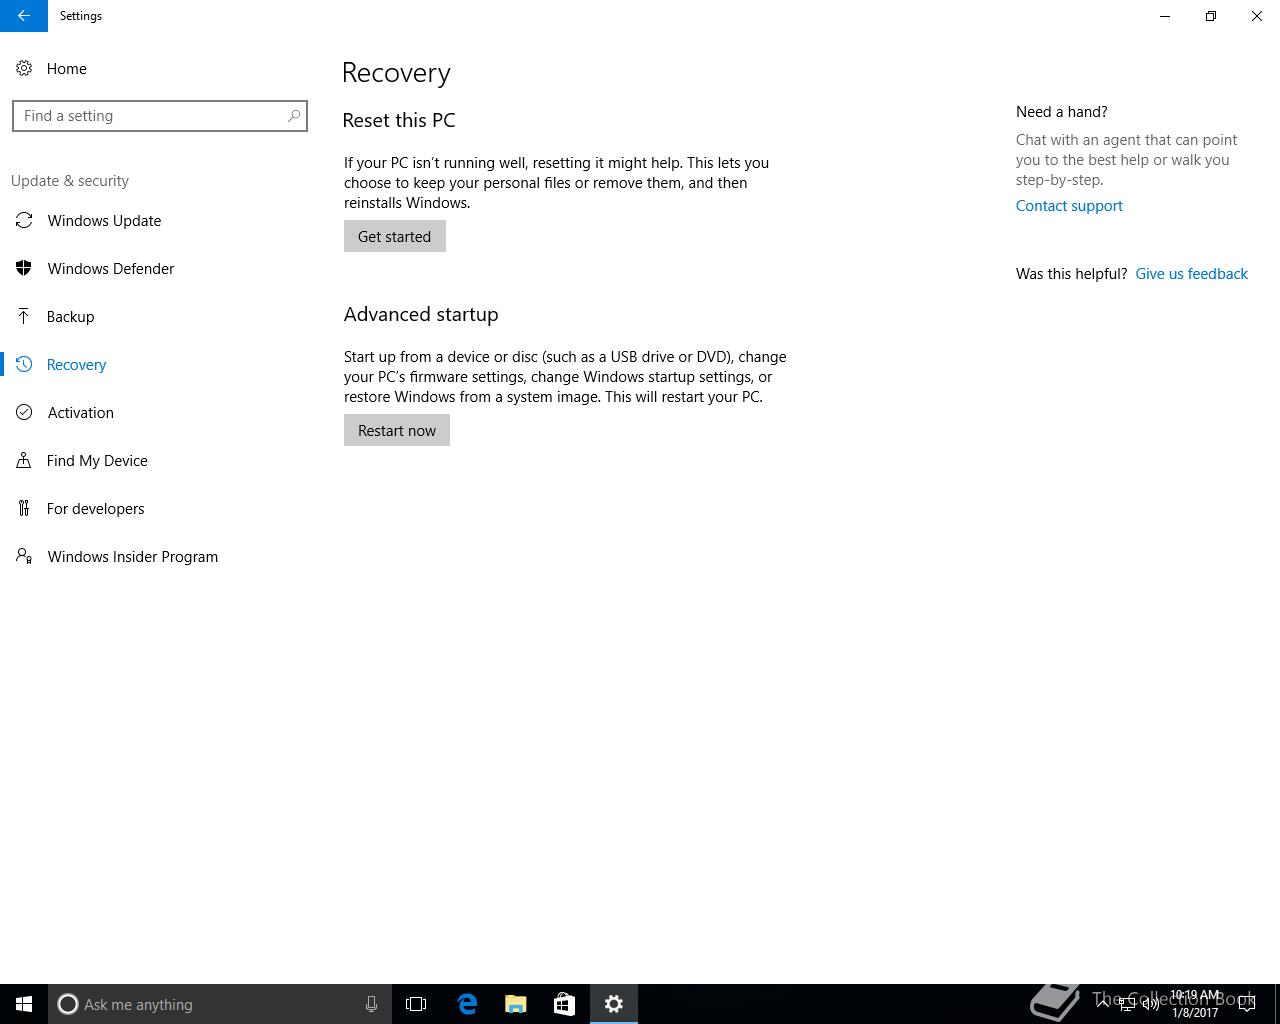Screen dimensions: 1280x1024
Task: Click the Settings gear taskbar icon
Action: tap(614, 1004)
